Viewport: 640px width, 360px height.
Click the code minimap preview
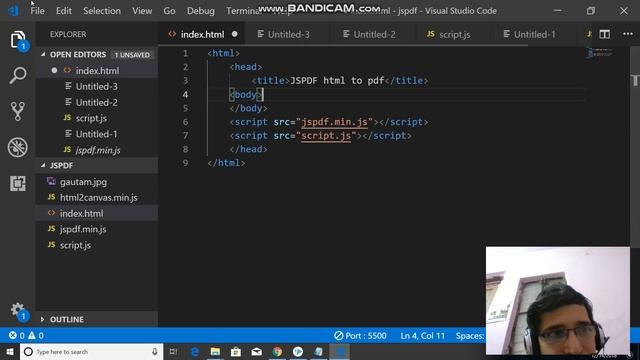click(599, 53)
